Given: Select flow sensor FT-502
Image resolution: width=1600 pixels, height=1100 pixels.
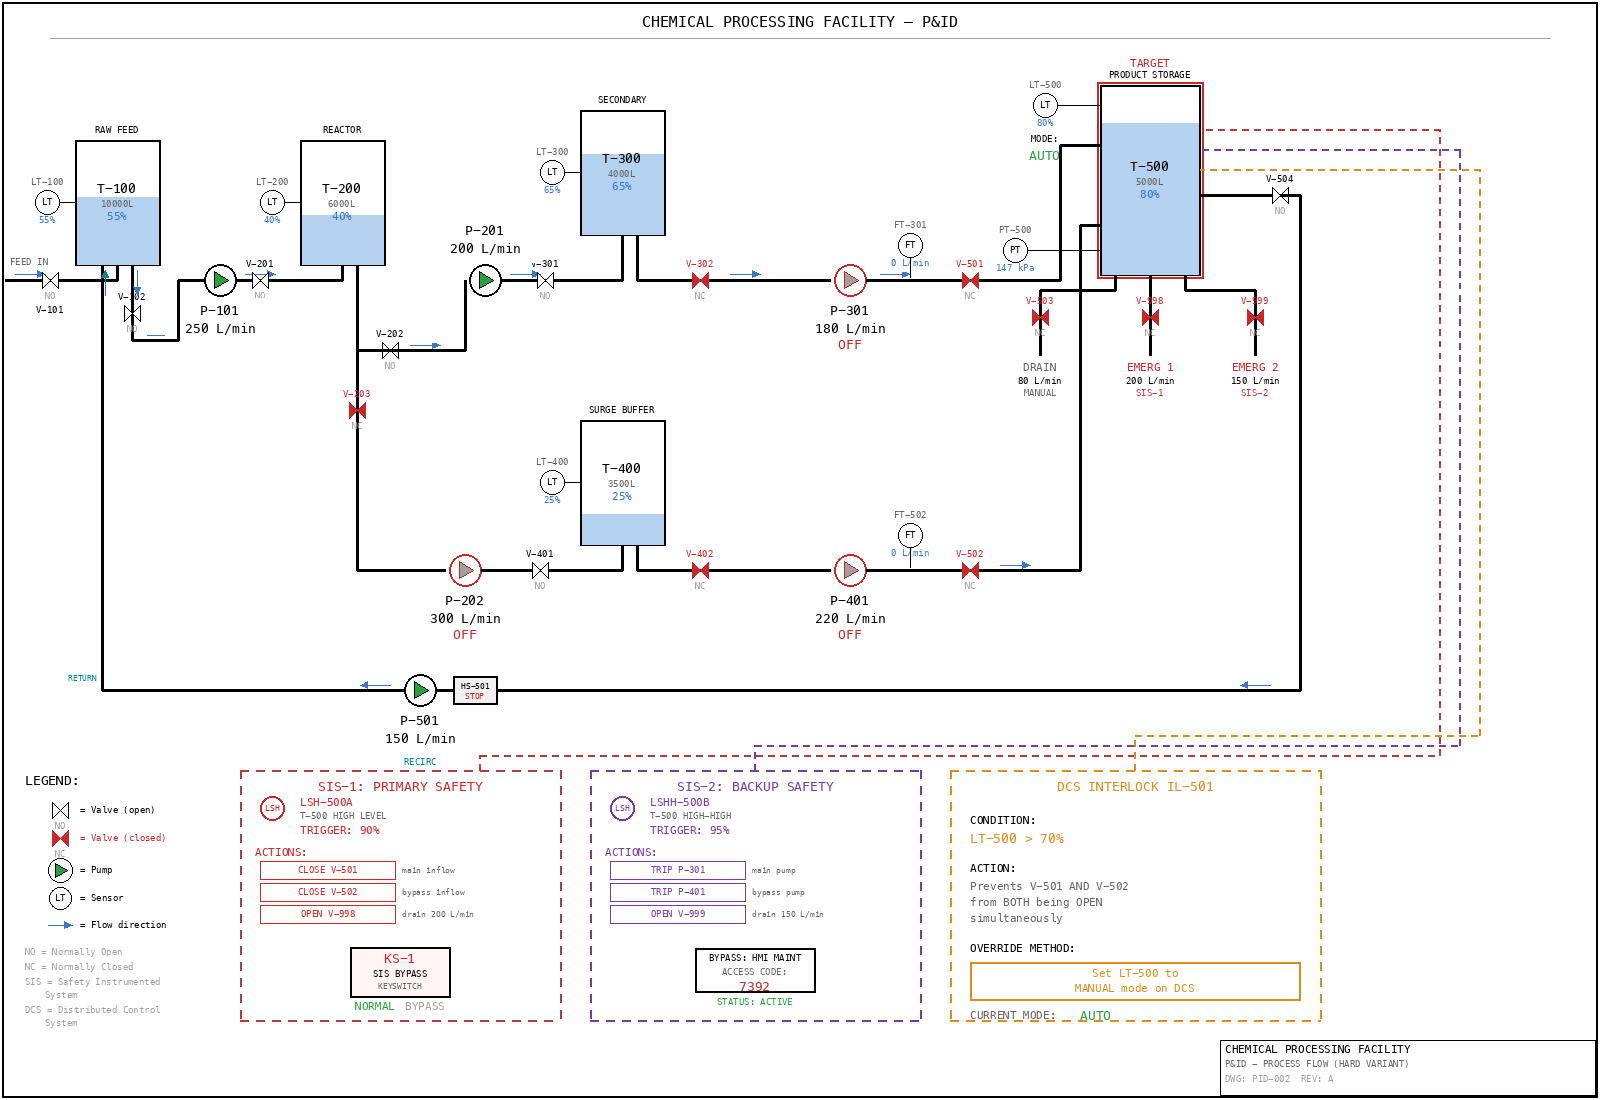Looking at the screenshot, I should pos(910,535).
